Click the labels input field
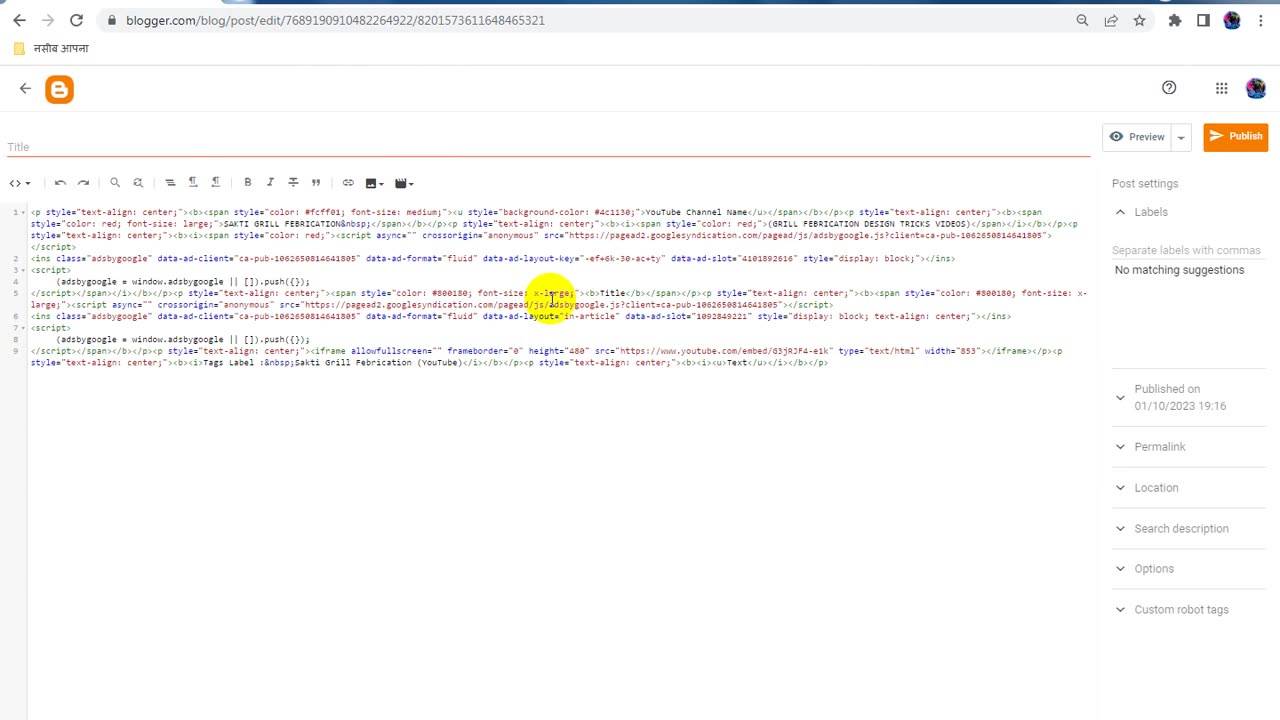This screenshot has height=720, width=1280. point(1186,250)
